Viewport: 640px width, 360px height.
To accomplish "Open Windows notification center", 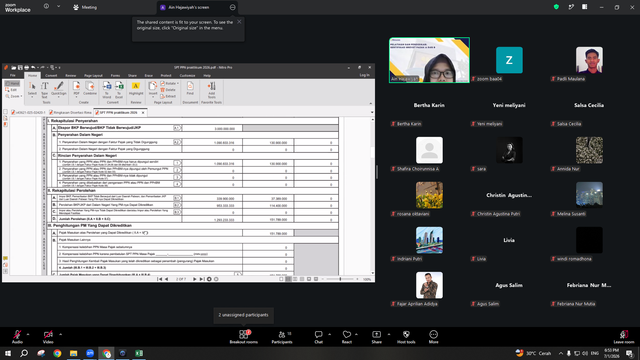I will [629, 353].
